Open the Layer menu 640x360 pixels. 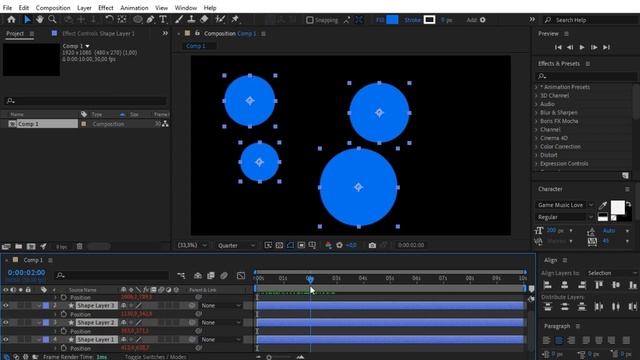84,8
